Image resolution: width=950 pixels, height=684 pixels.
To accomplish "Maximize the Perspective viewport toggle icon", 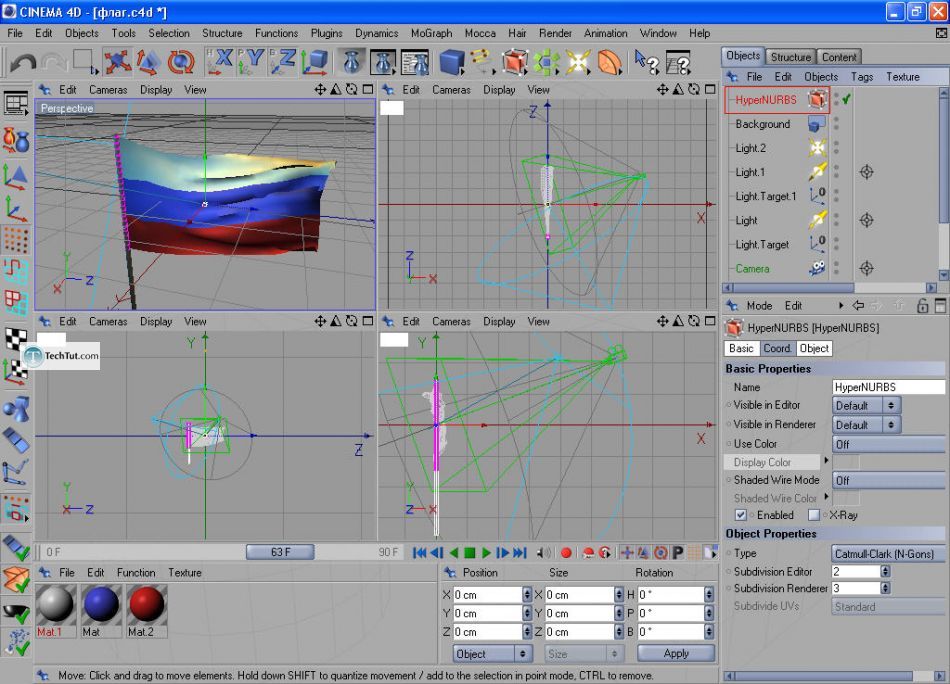I will click(x=368, y=90).
